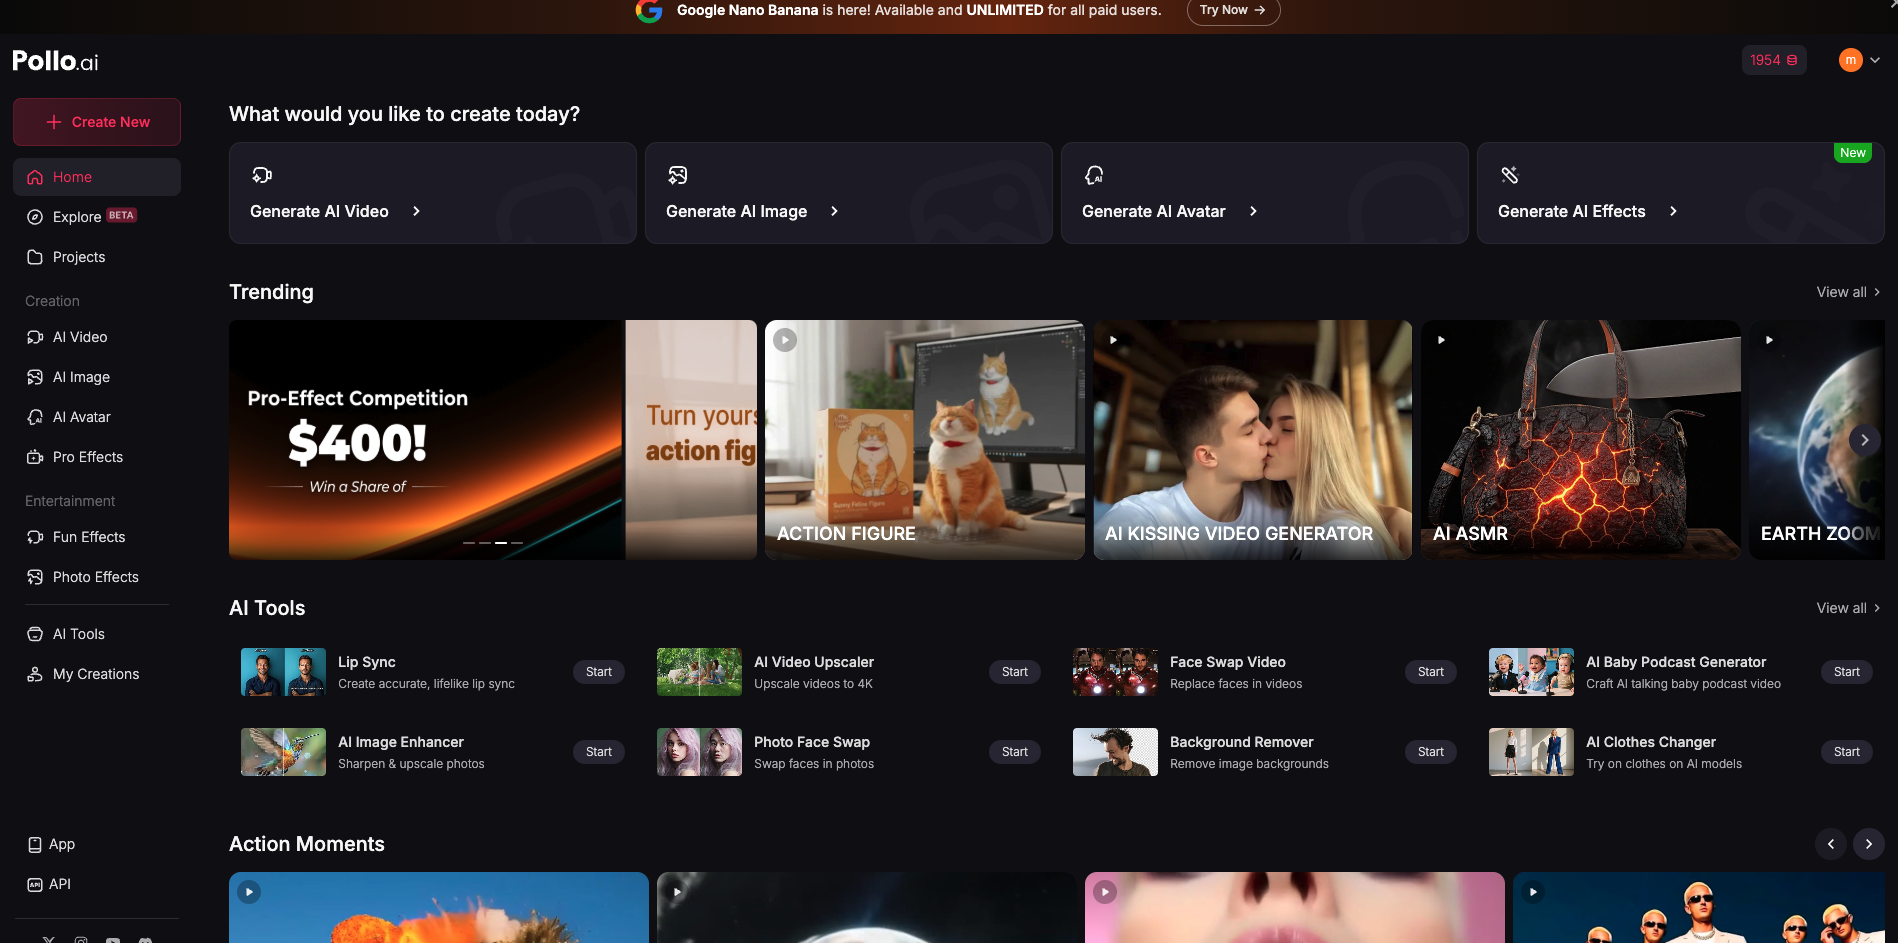Screen dimensions: 1898x943
Task: Open the AI Tools sidebar icon
Action: (35, 634)
